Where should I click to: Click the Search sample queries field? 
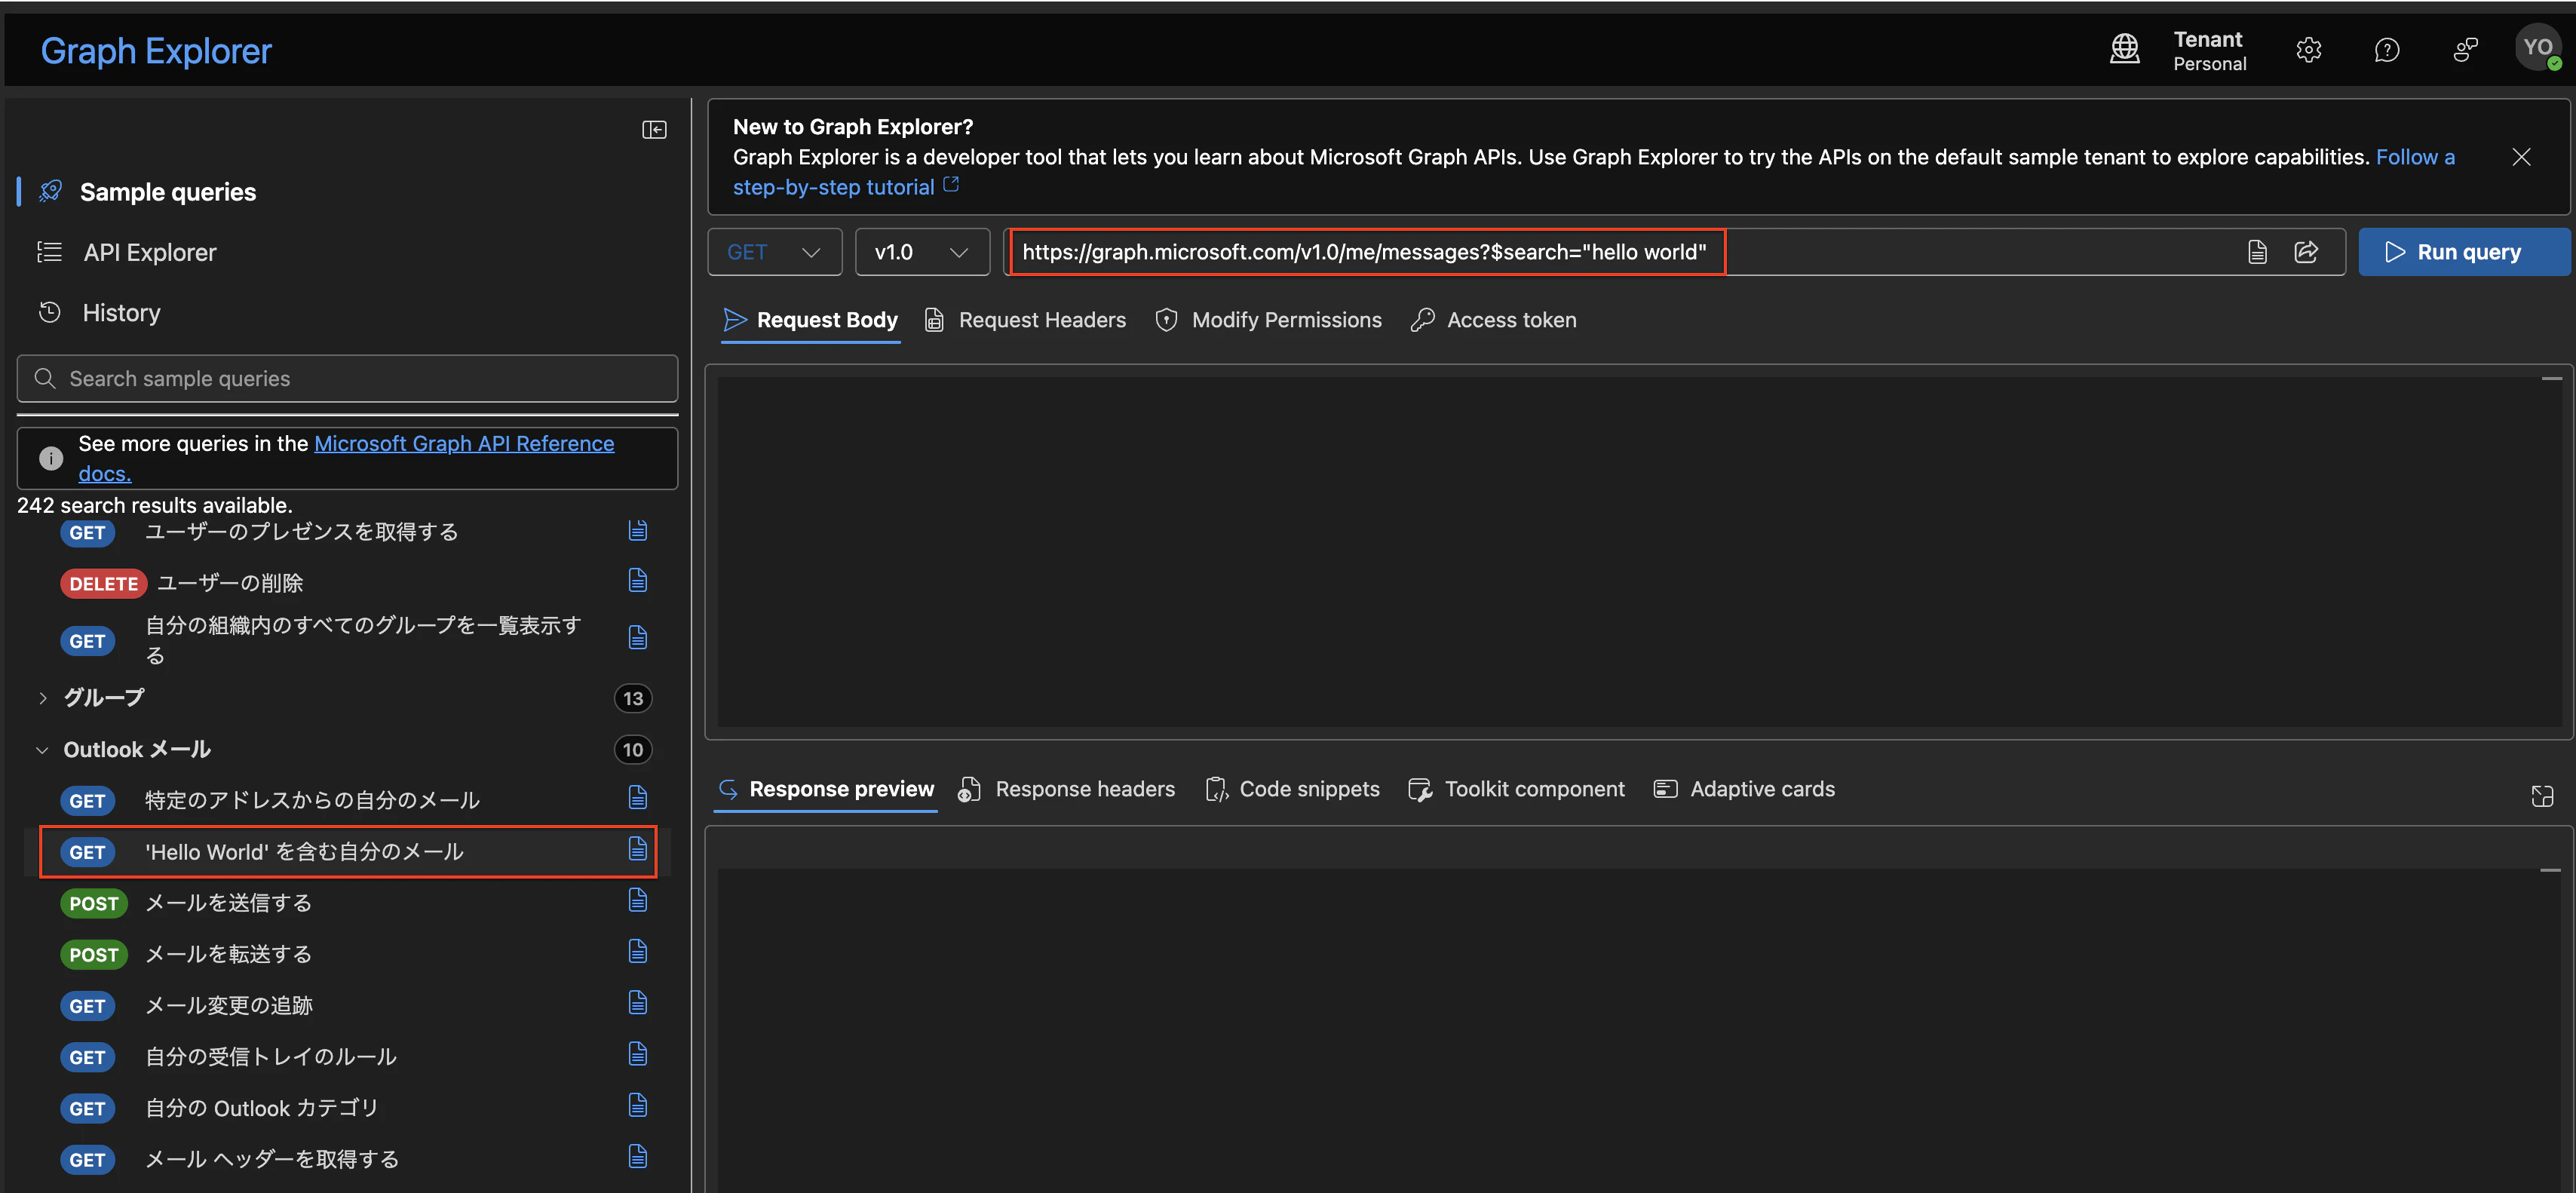348,379
